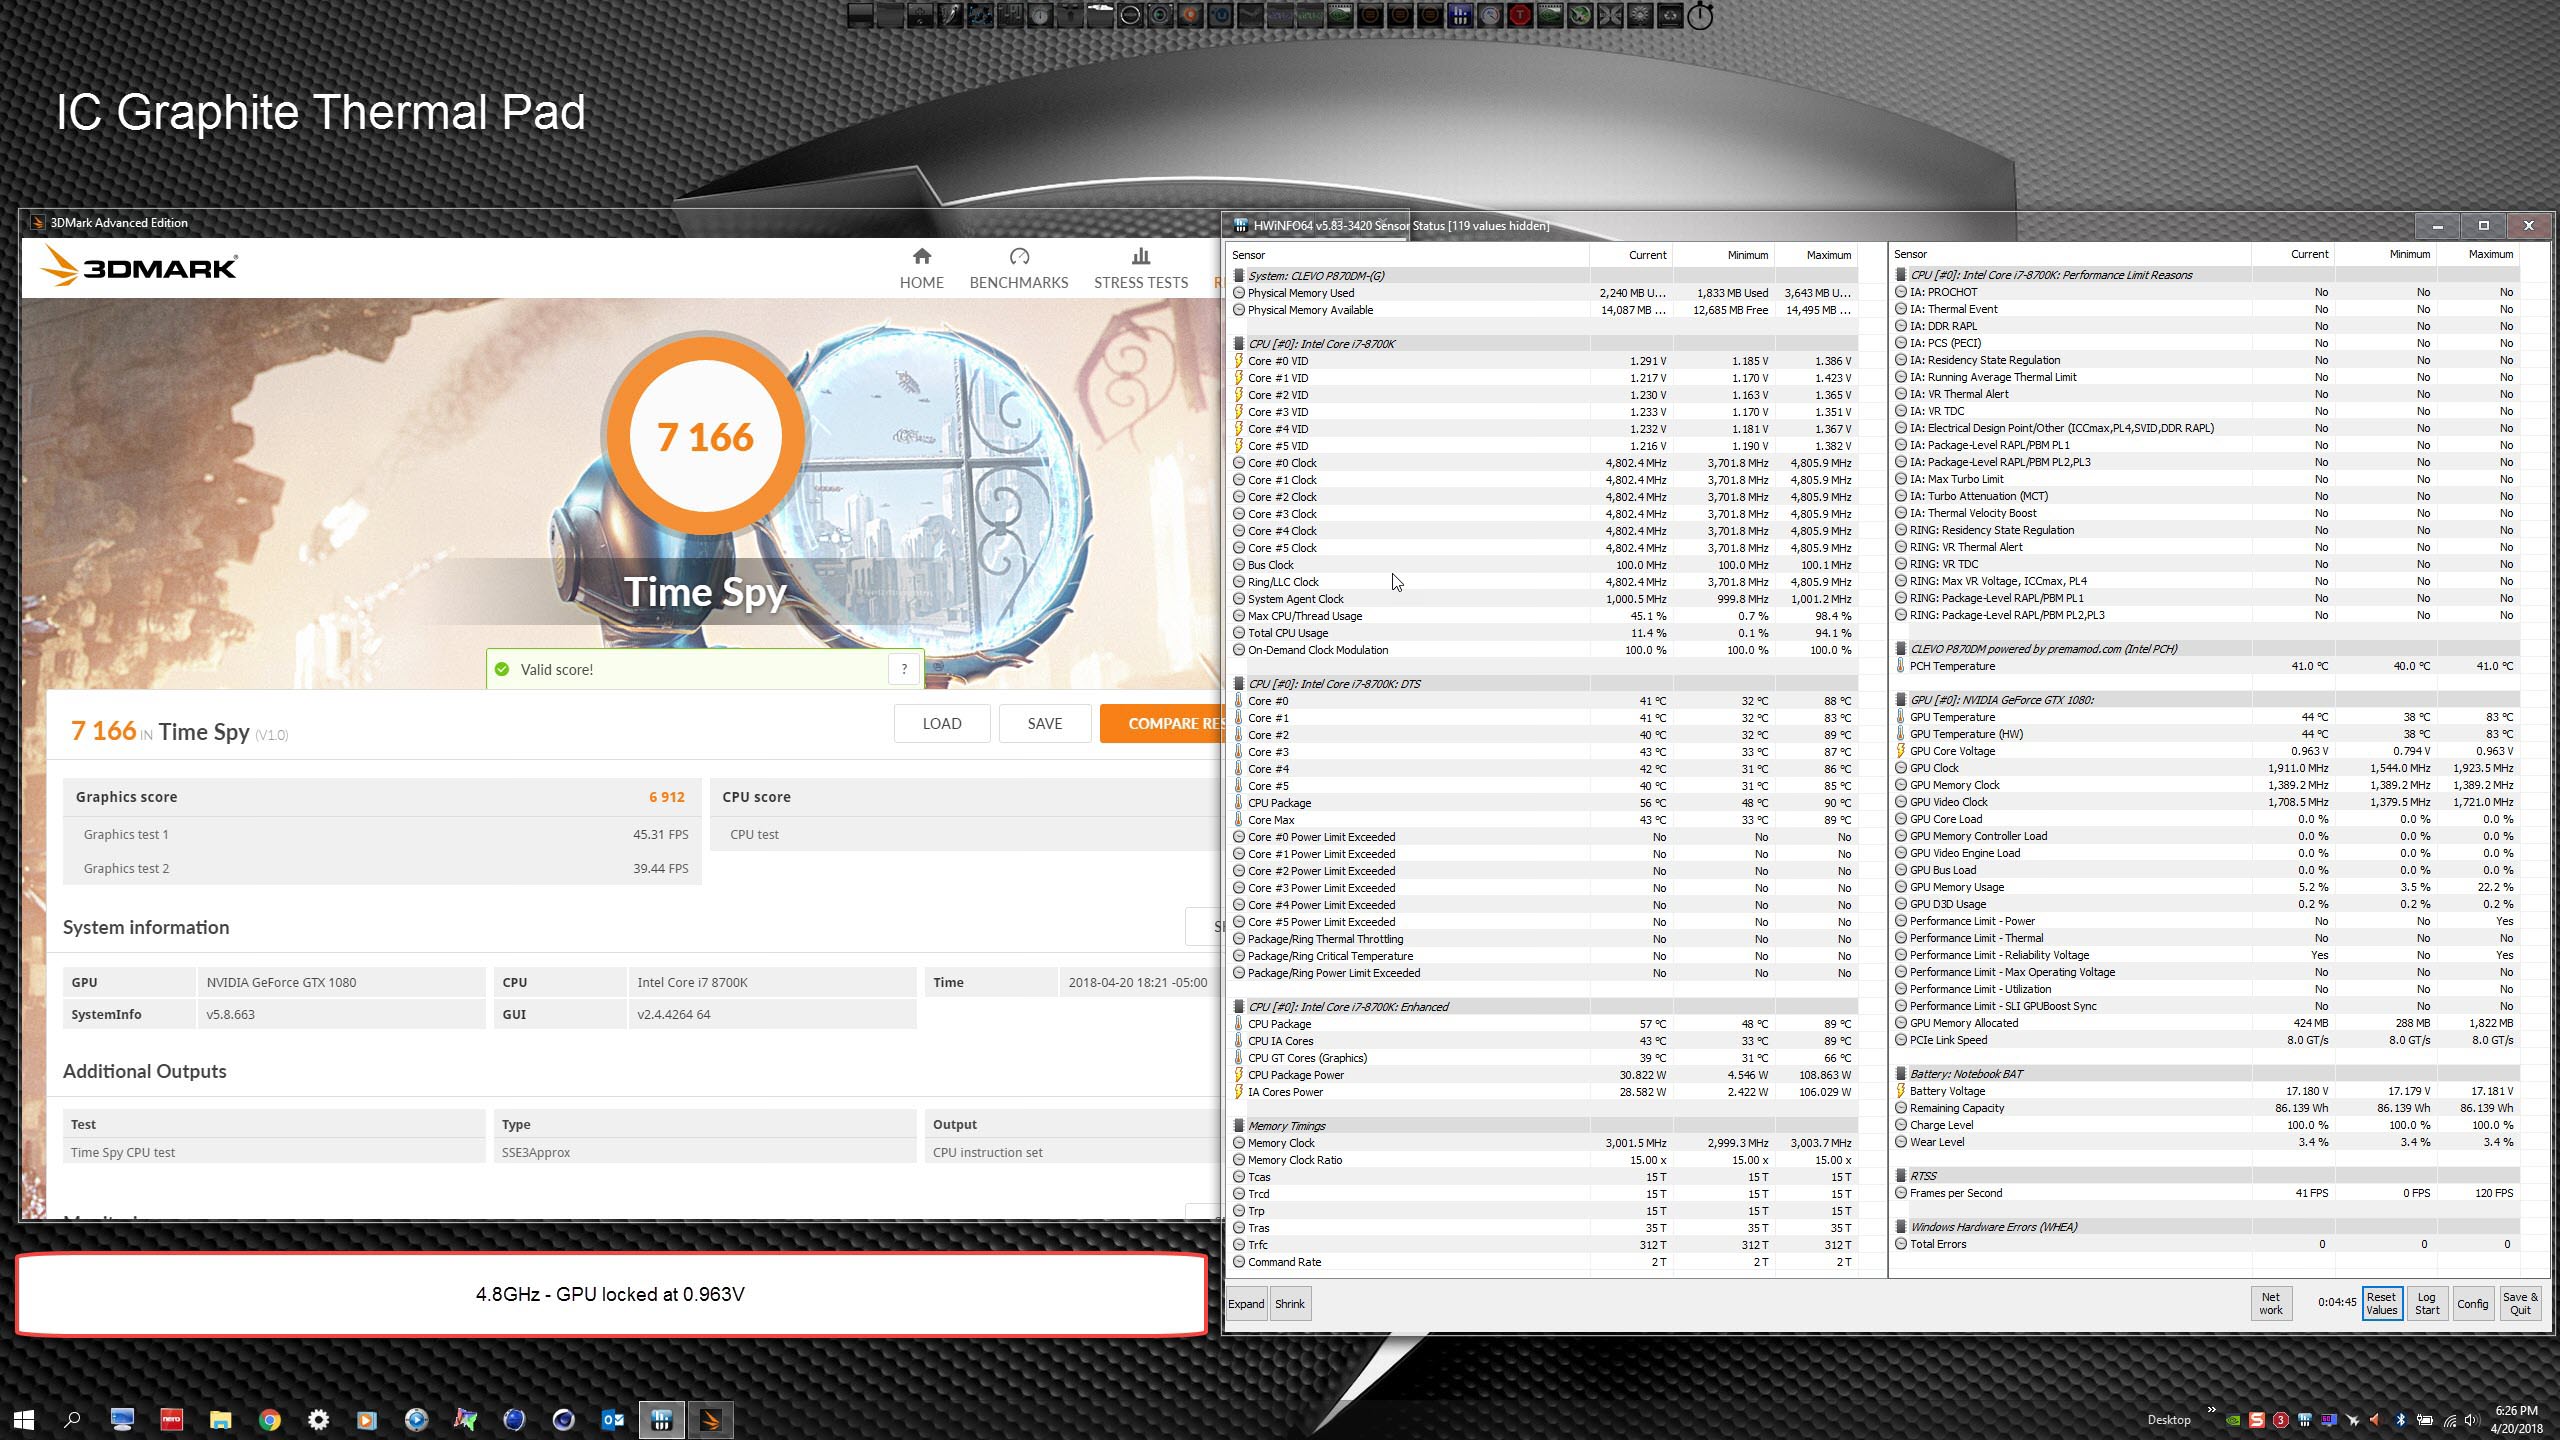Switch to 3DMark on the taskbar
2560x1440 pixels.
(710, 1419)
